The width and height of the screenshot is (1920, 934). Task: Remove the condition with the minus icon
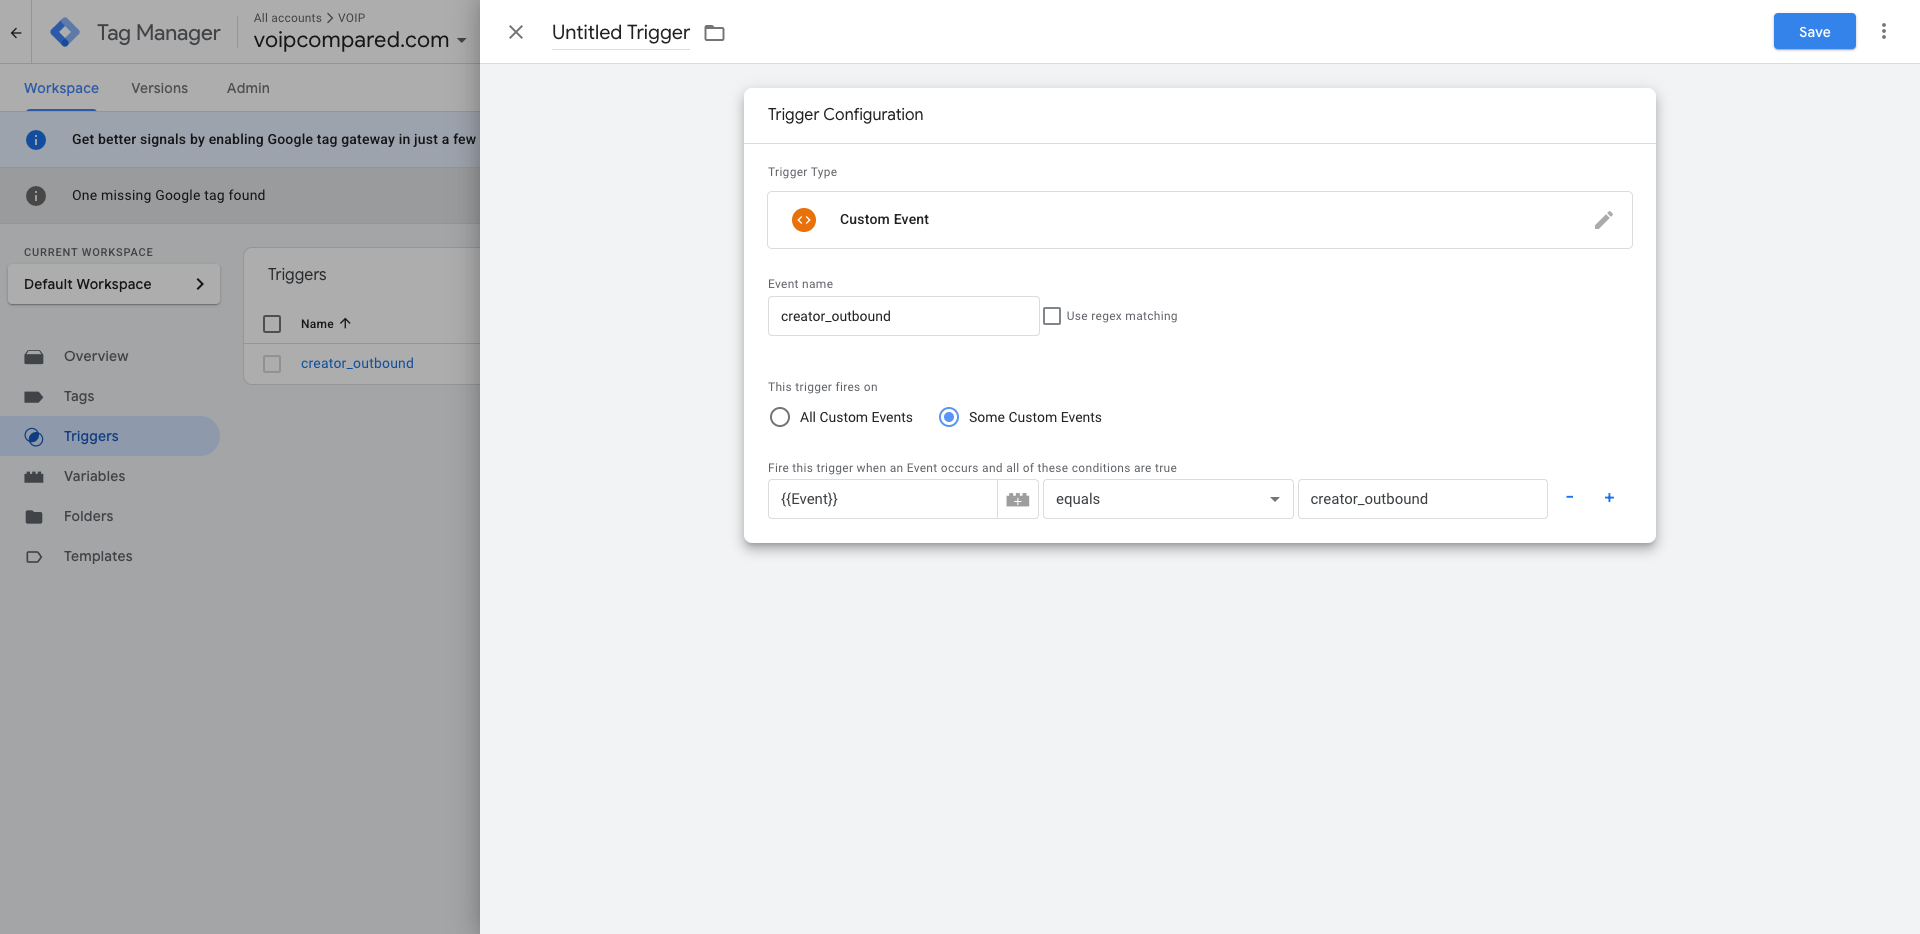coord(1569,498)
